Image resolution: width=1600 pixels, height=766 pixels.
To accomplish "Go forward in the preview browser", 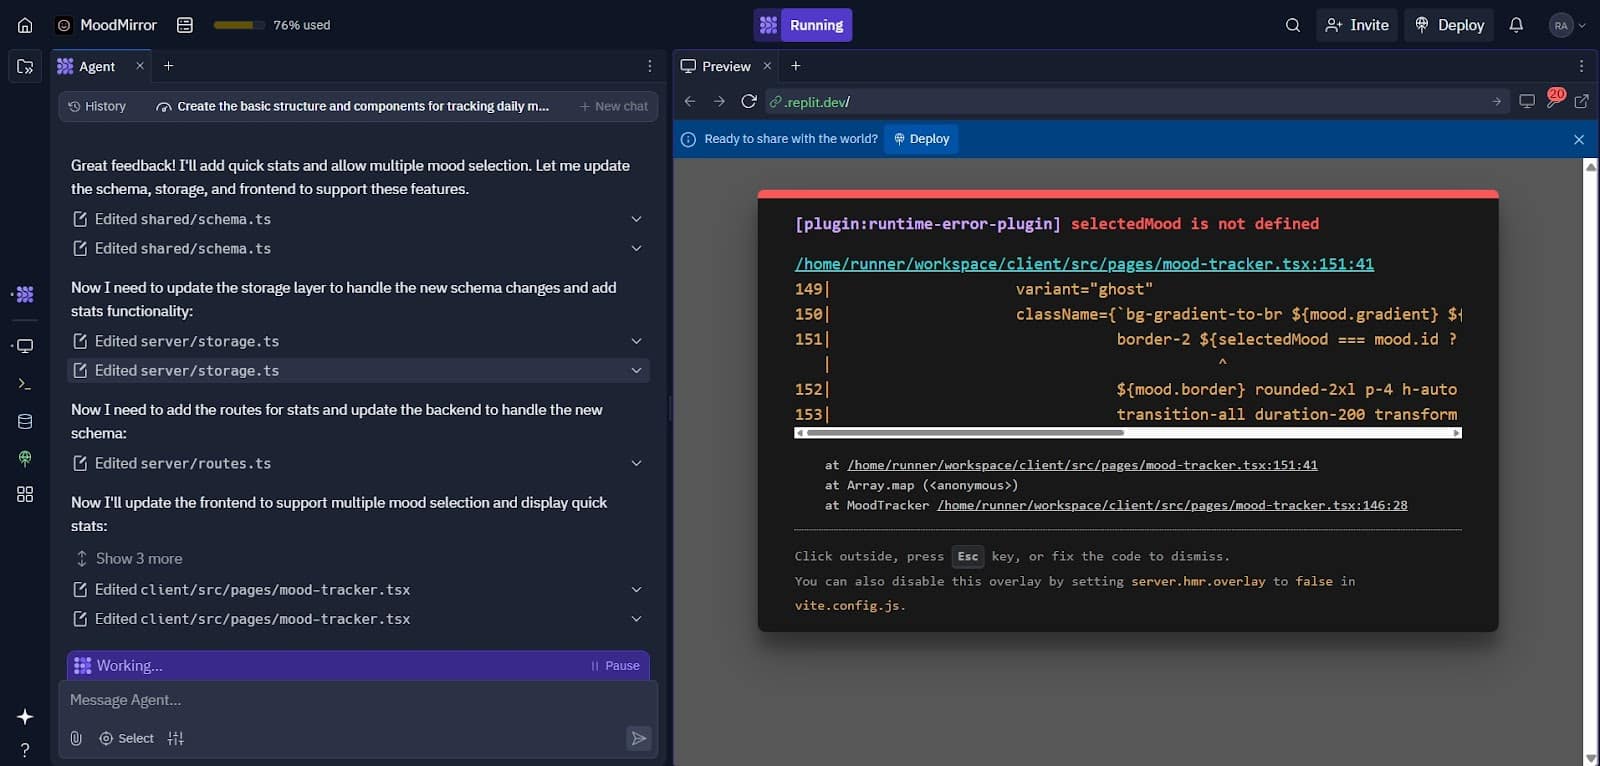I will 719,101.
